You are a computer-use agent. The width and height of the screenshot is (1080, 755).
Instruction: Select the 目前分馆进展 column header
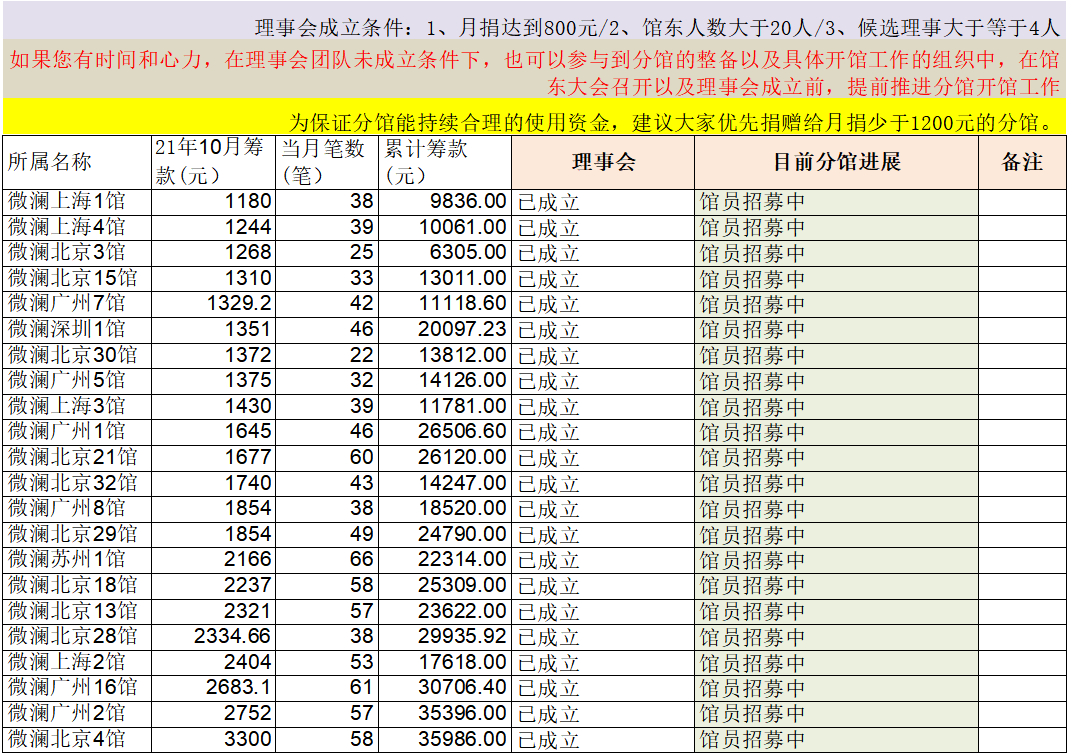(x=836, y=162)
